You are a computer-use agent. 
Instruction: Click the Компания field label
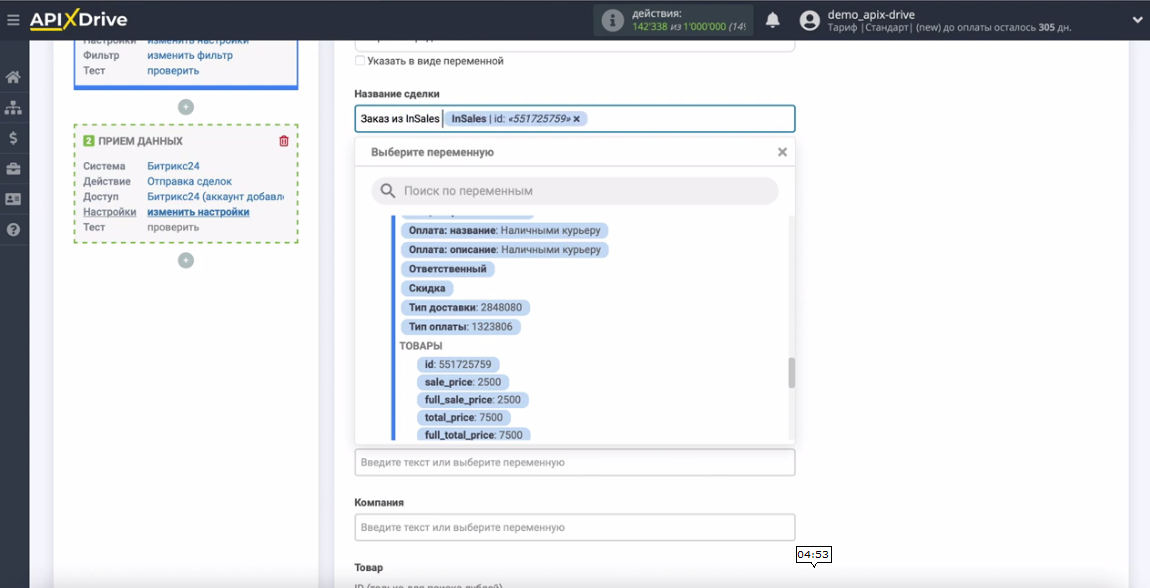coord(379,502)
